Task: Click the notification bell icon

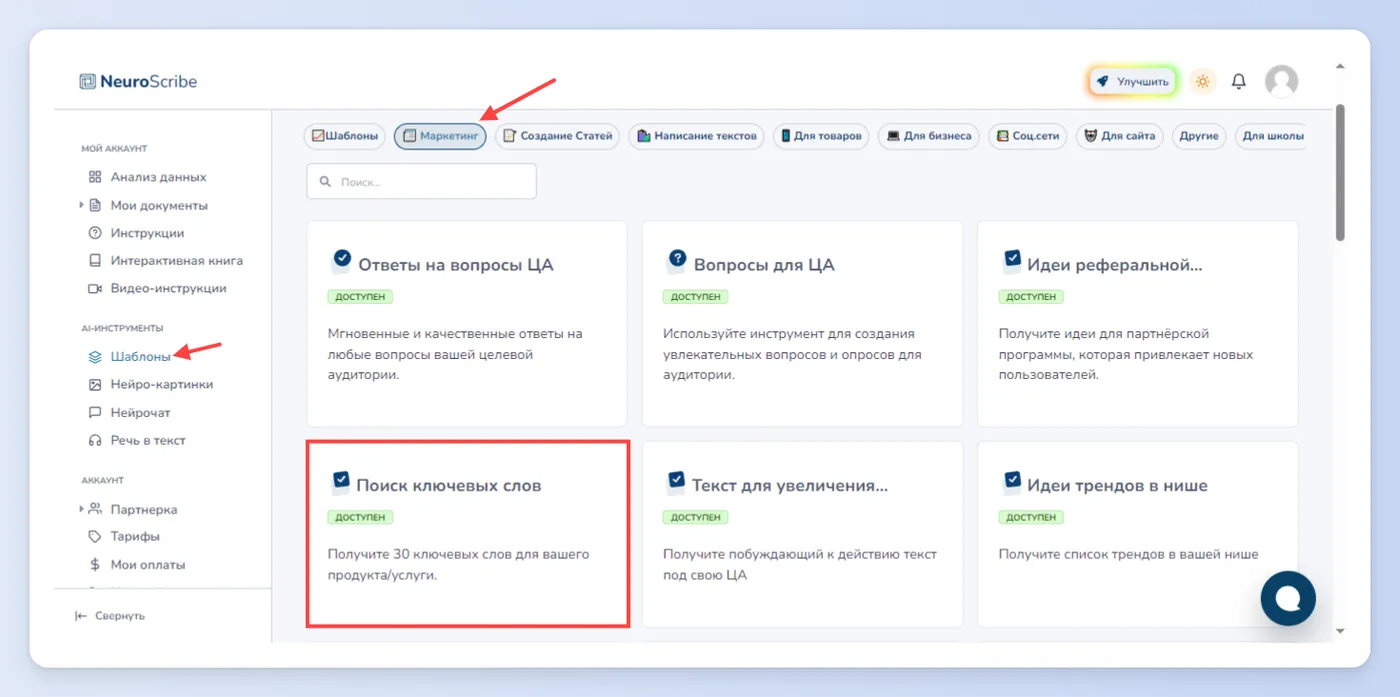Action: click(x=1238, y=81)
